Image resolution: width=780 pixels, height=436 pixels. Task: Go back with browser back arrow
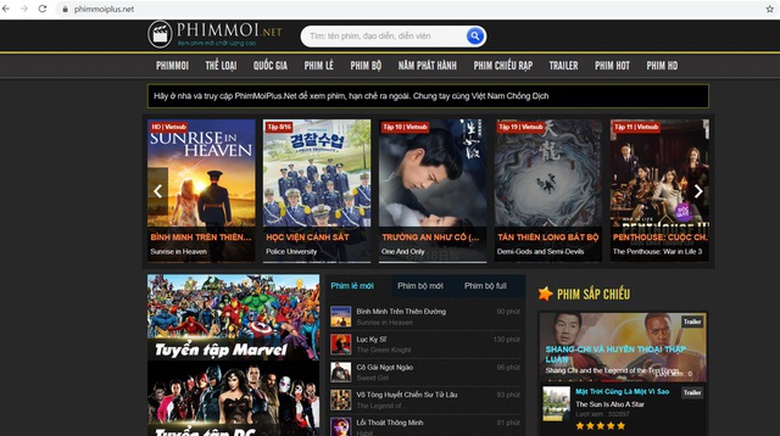(8, 8)
